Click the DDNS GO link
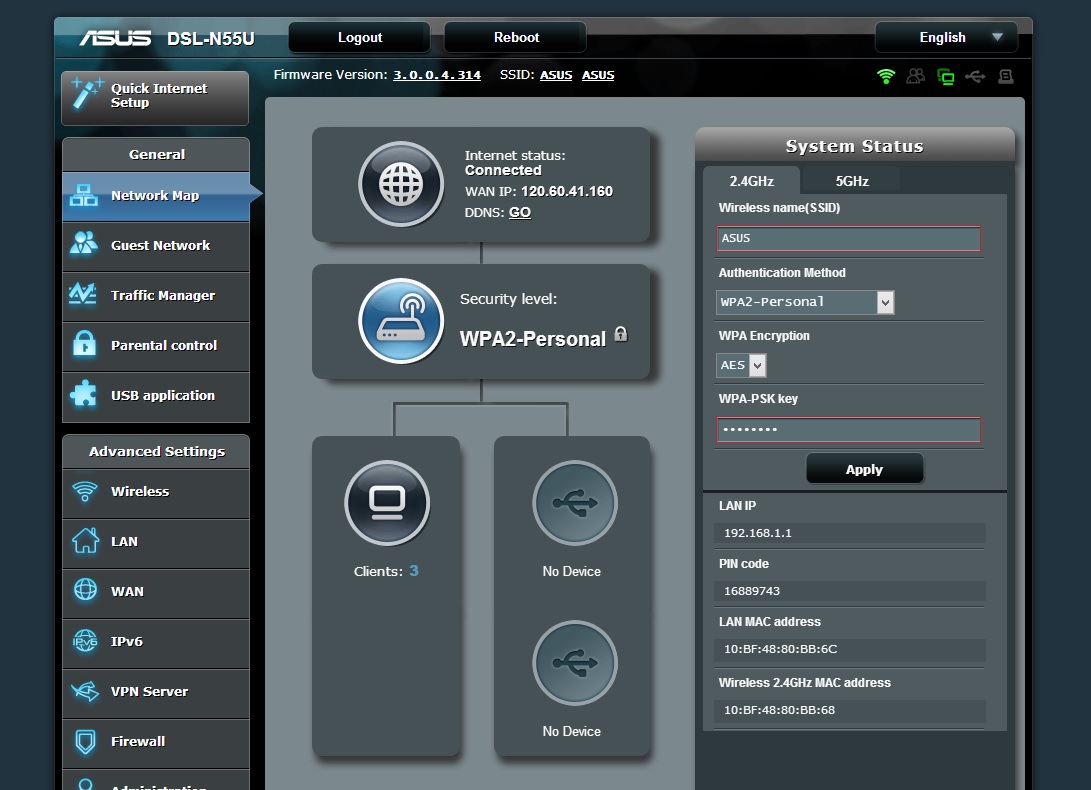 (520, 213)
